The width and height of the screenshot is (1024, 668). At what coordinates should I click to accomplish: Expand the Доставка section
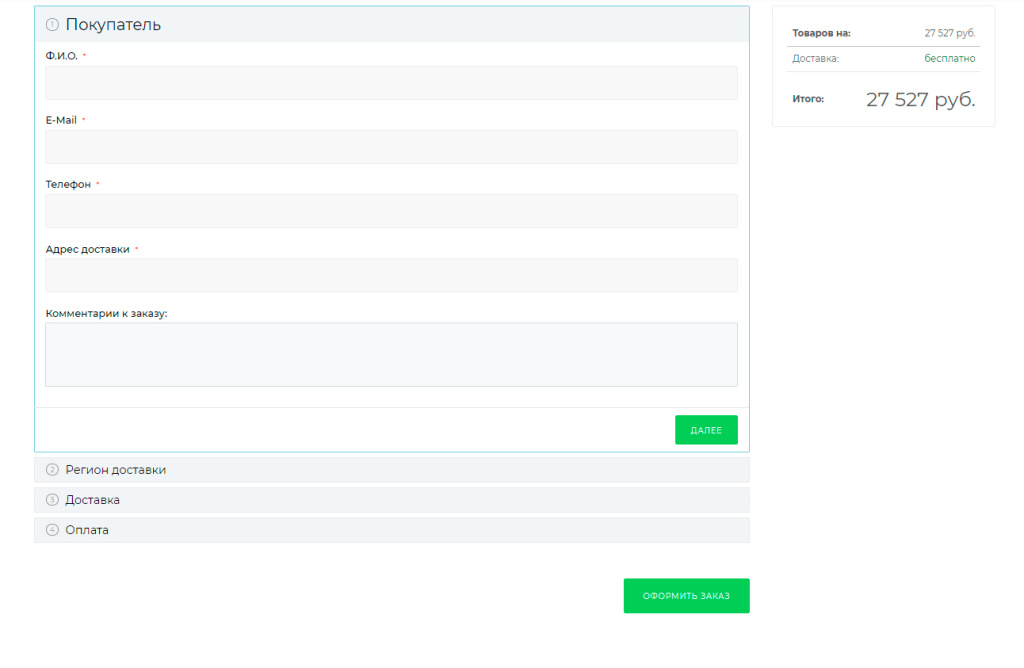point(93,500)
